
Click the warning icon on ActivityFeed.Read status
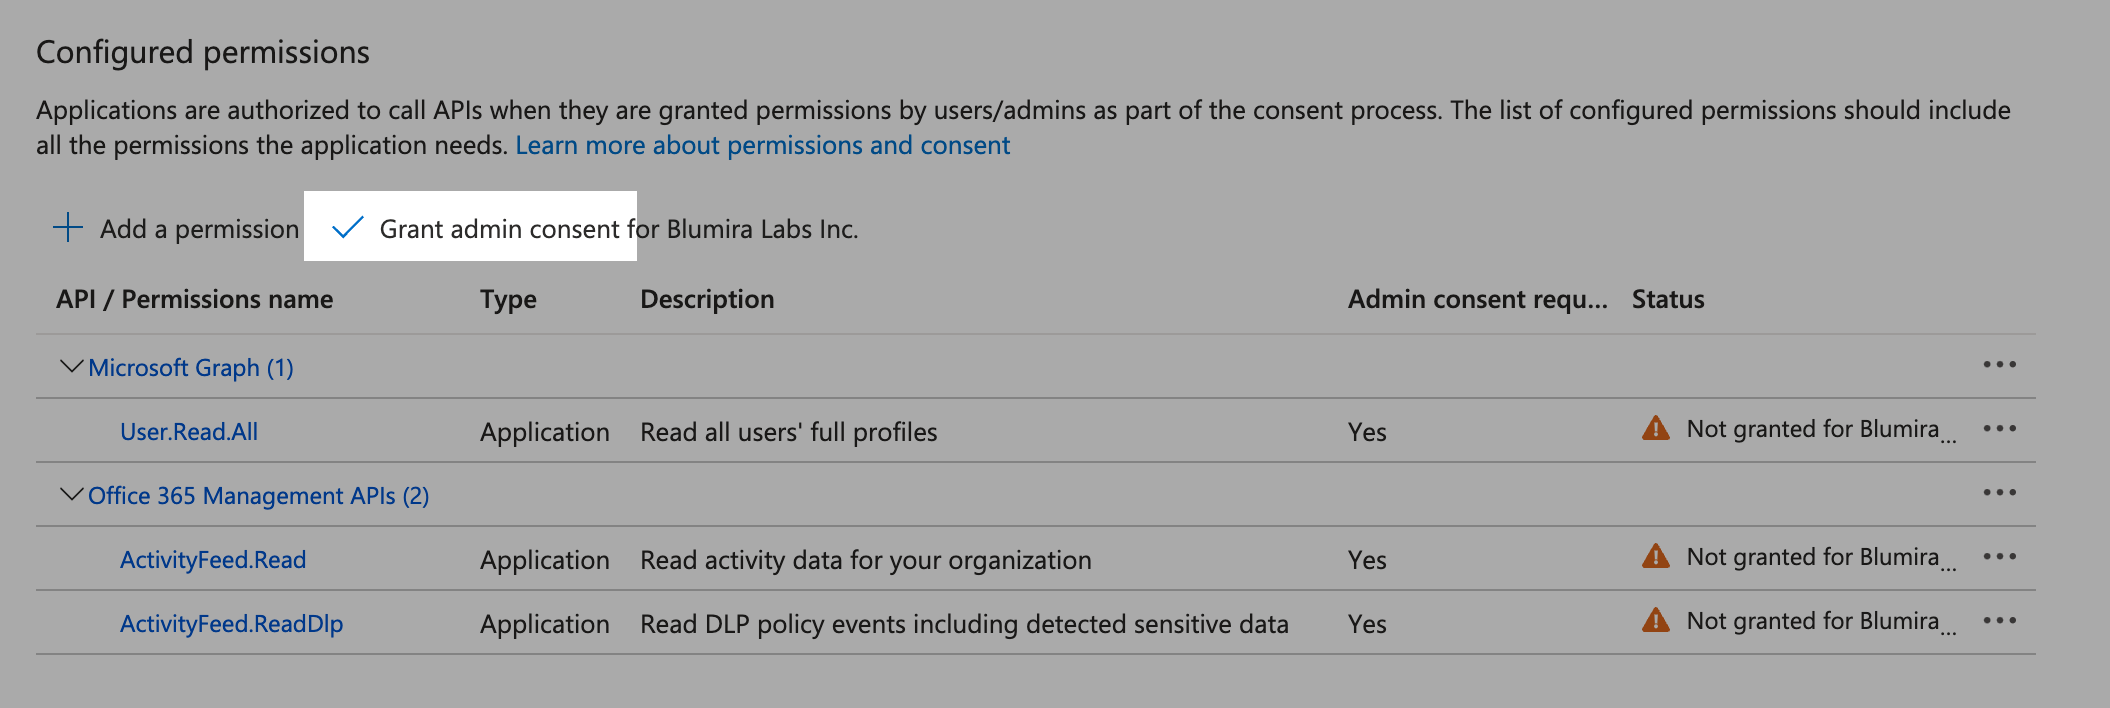pos(1656,557)
